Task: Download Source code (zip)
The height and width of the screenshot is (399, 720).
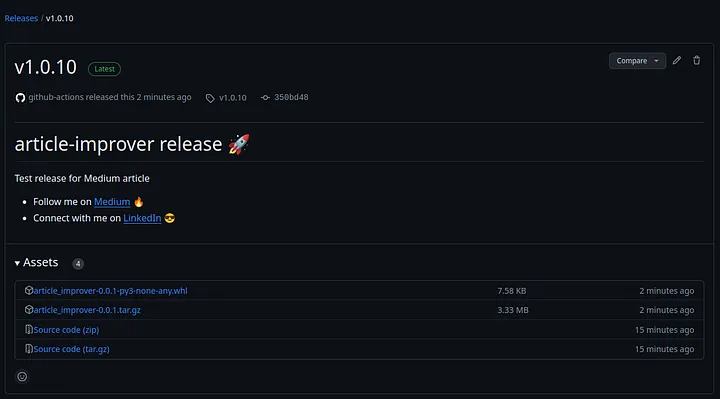Action: (66, 330)
